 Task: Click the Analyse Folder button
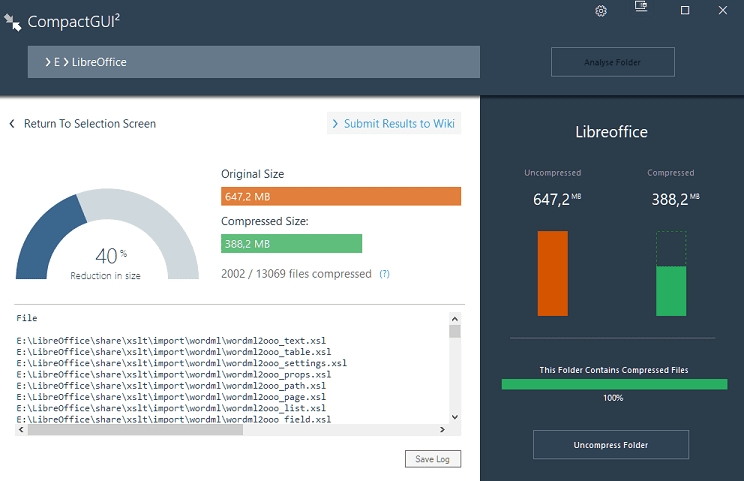point(613,62)
